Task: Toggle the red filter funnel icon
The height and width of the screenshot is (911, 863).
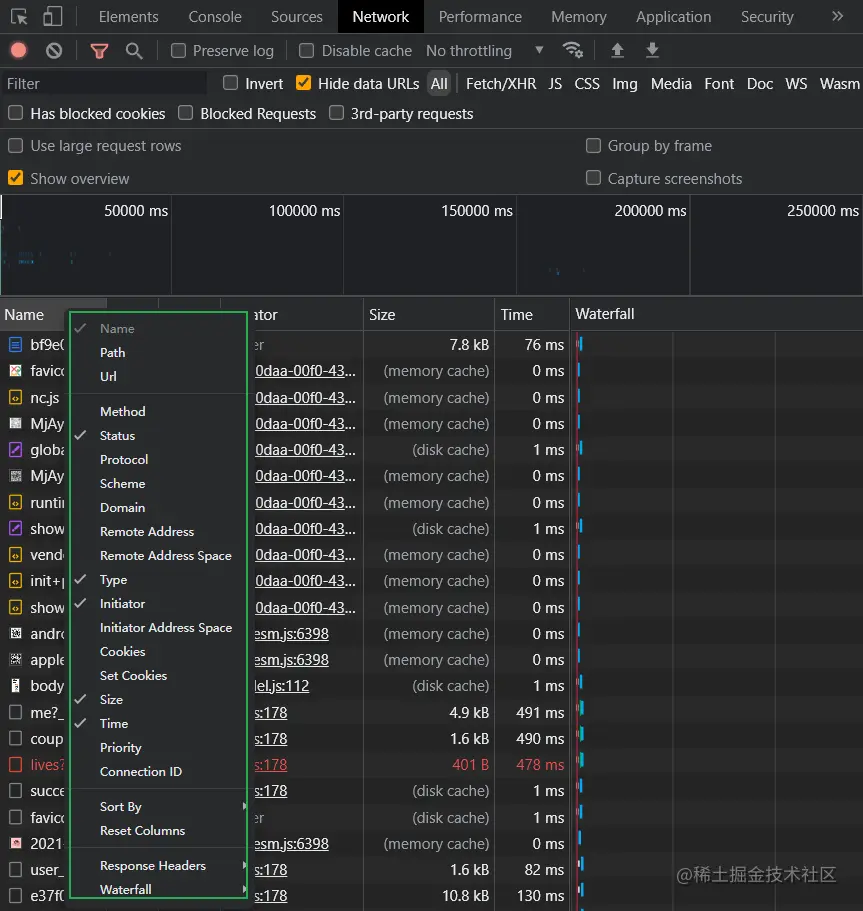Action: 99,51
